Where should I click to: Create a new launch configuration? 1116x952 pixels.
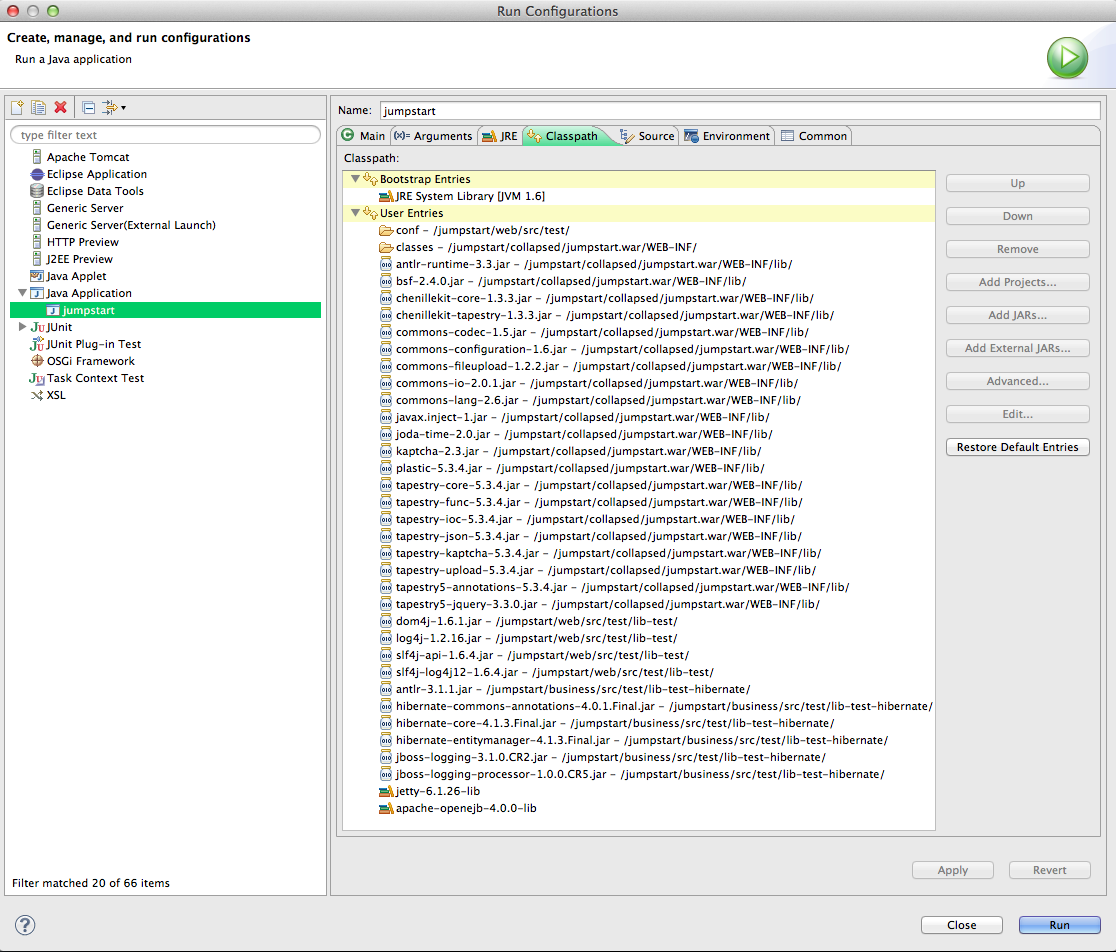17,107
